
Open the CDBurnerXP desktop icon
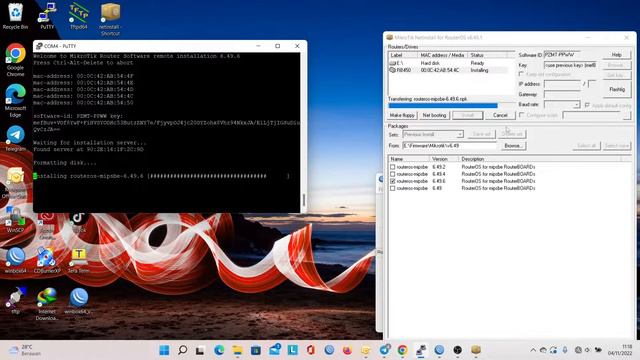pos(47,260)
